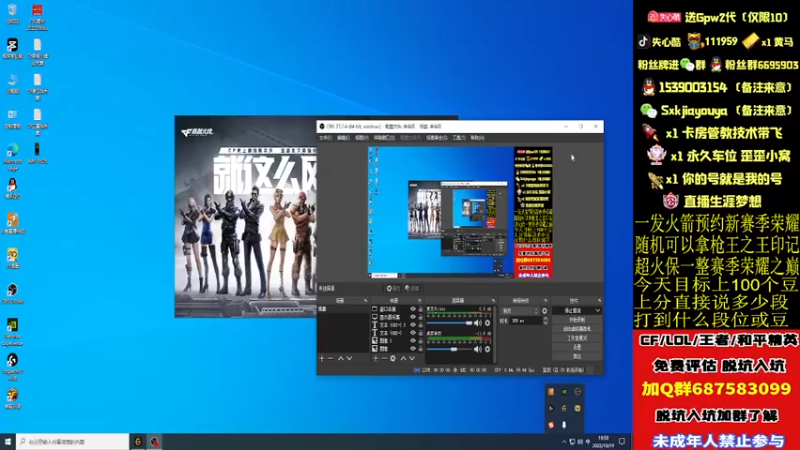Switch to OBS via its taskbar icon
The image size is (800, 450).
tap(155, 441)
